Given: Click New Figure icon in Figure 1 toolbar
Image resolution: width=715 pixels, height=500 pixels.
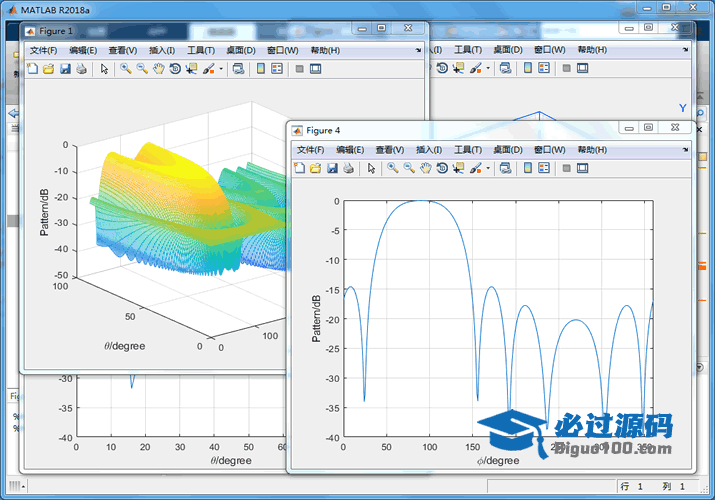Looking at the screenshot, I should pyautogui.click(x=32, y=69).
